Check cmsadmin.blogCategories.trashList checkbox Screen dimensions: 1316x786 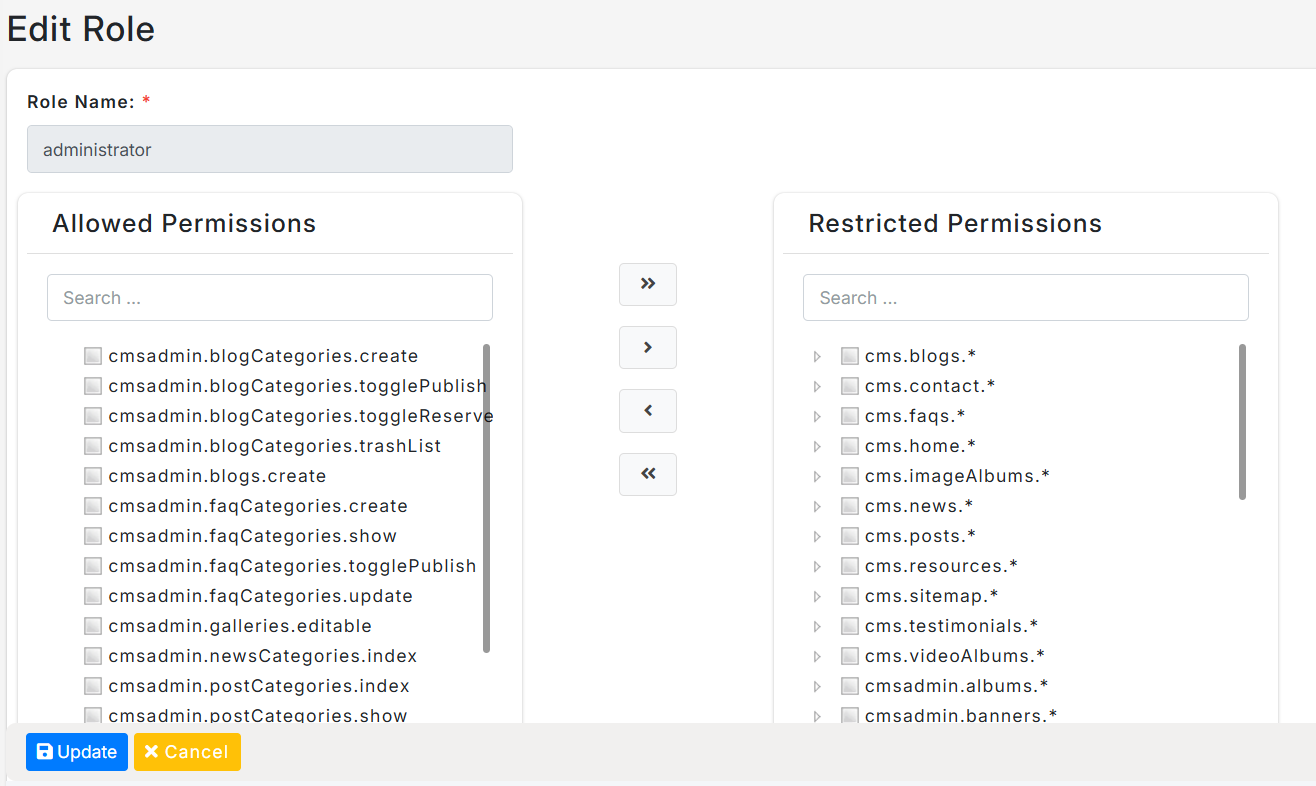coord(93,446)
